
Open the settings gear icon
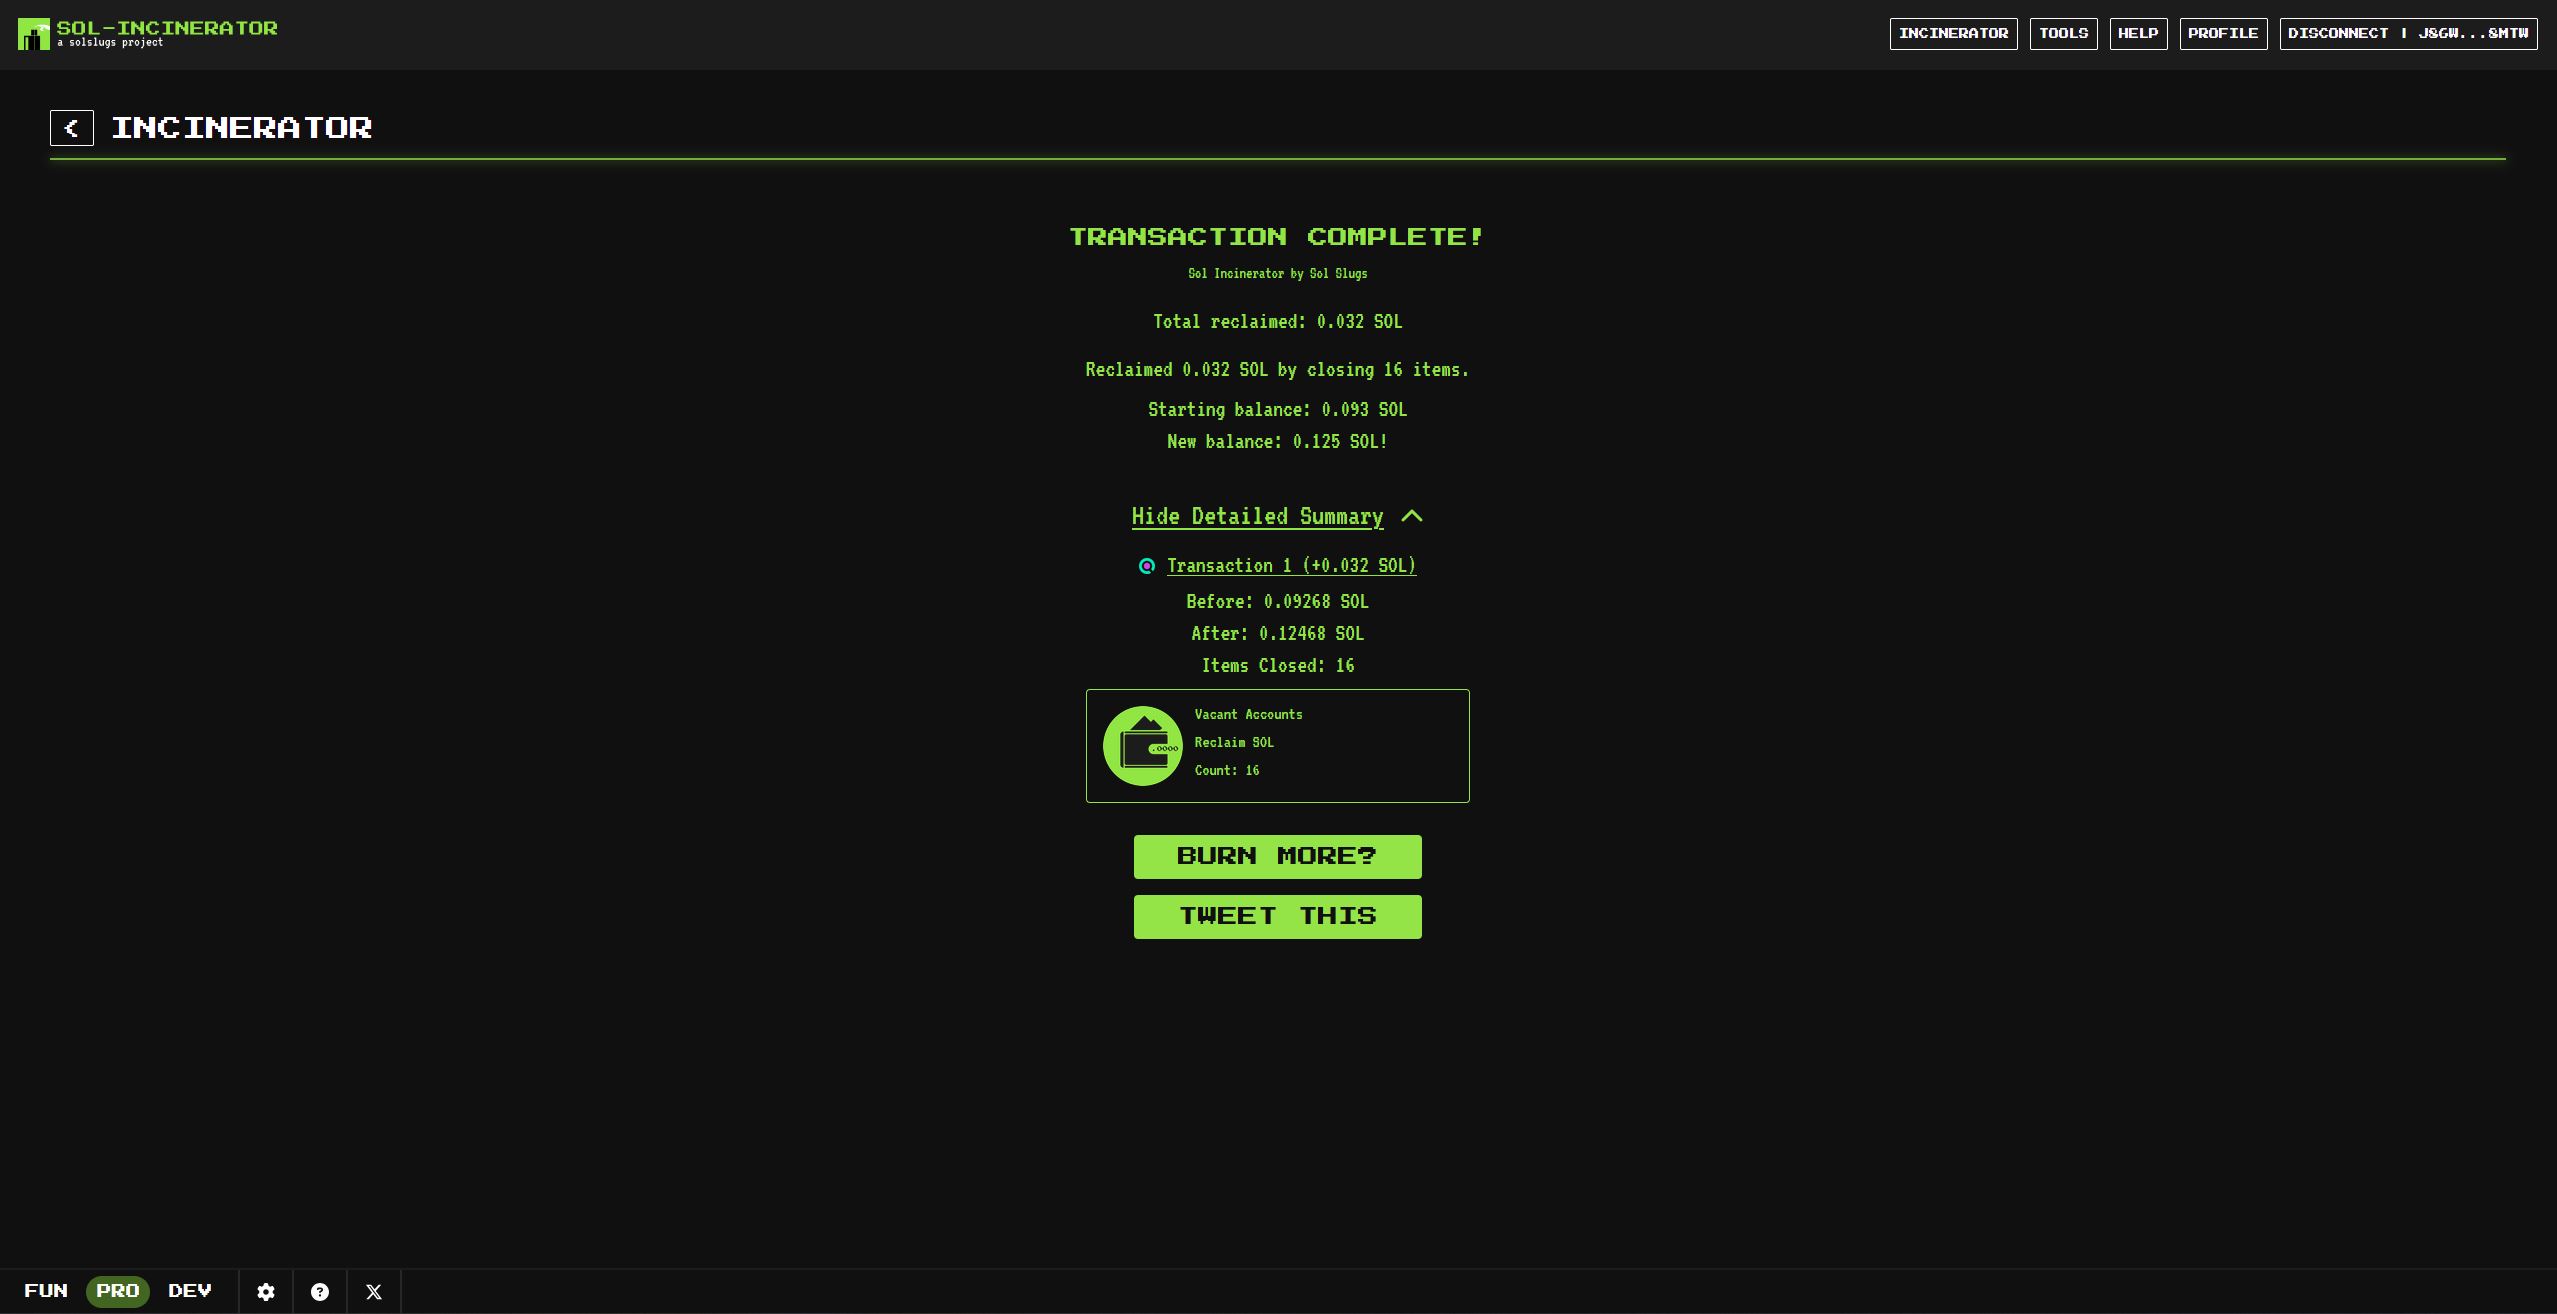pos(266,1292)
